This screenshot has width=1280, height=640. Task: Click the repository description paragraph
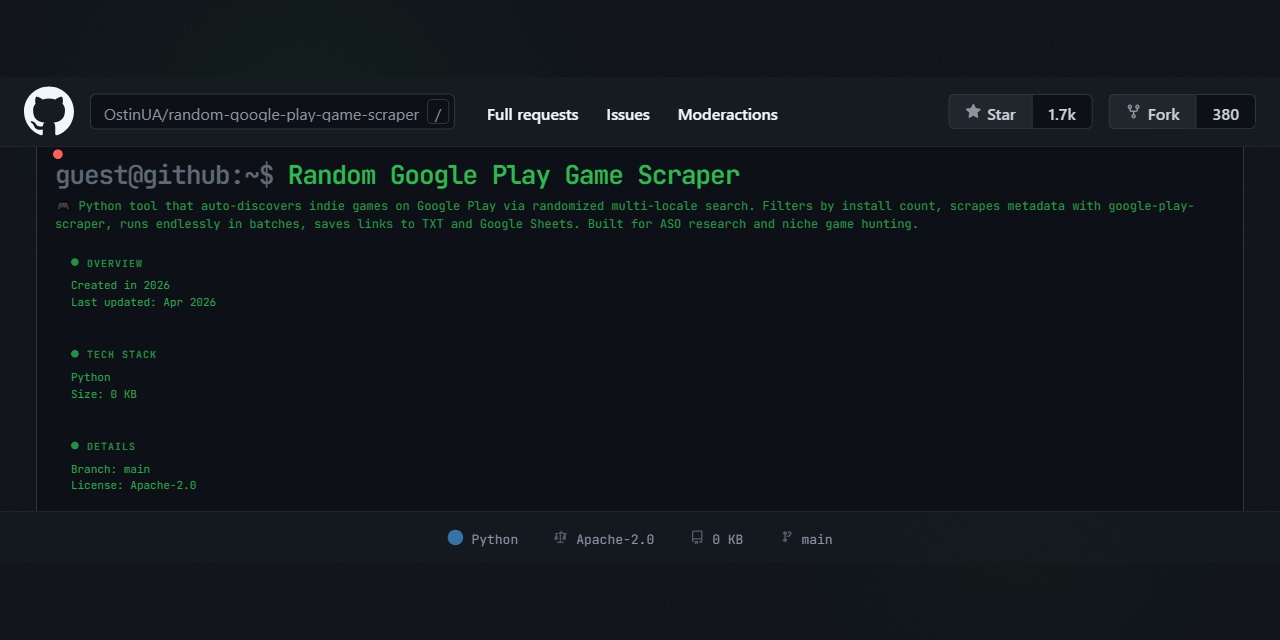tap(625, 215)
